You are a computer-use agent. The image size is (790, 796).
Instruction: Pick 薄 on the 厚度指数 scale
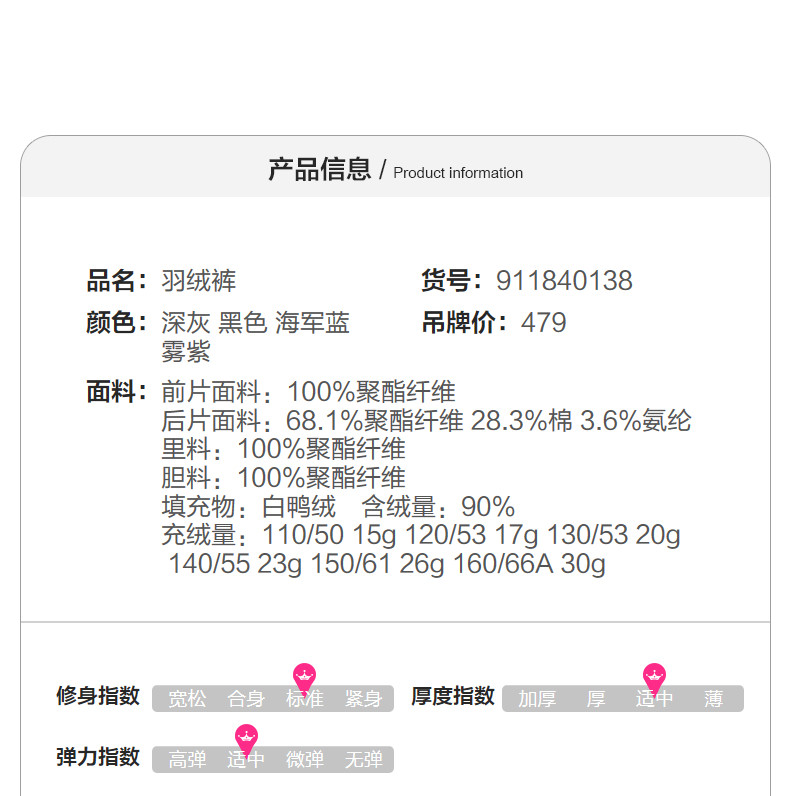click(x=713, y=699)
